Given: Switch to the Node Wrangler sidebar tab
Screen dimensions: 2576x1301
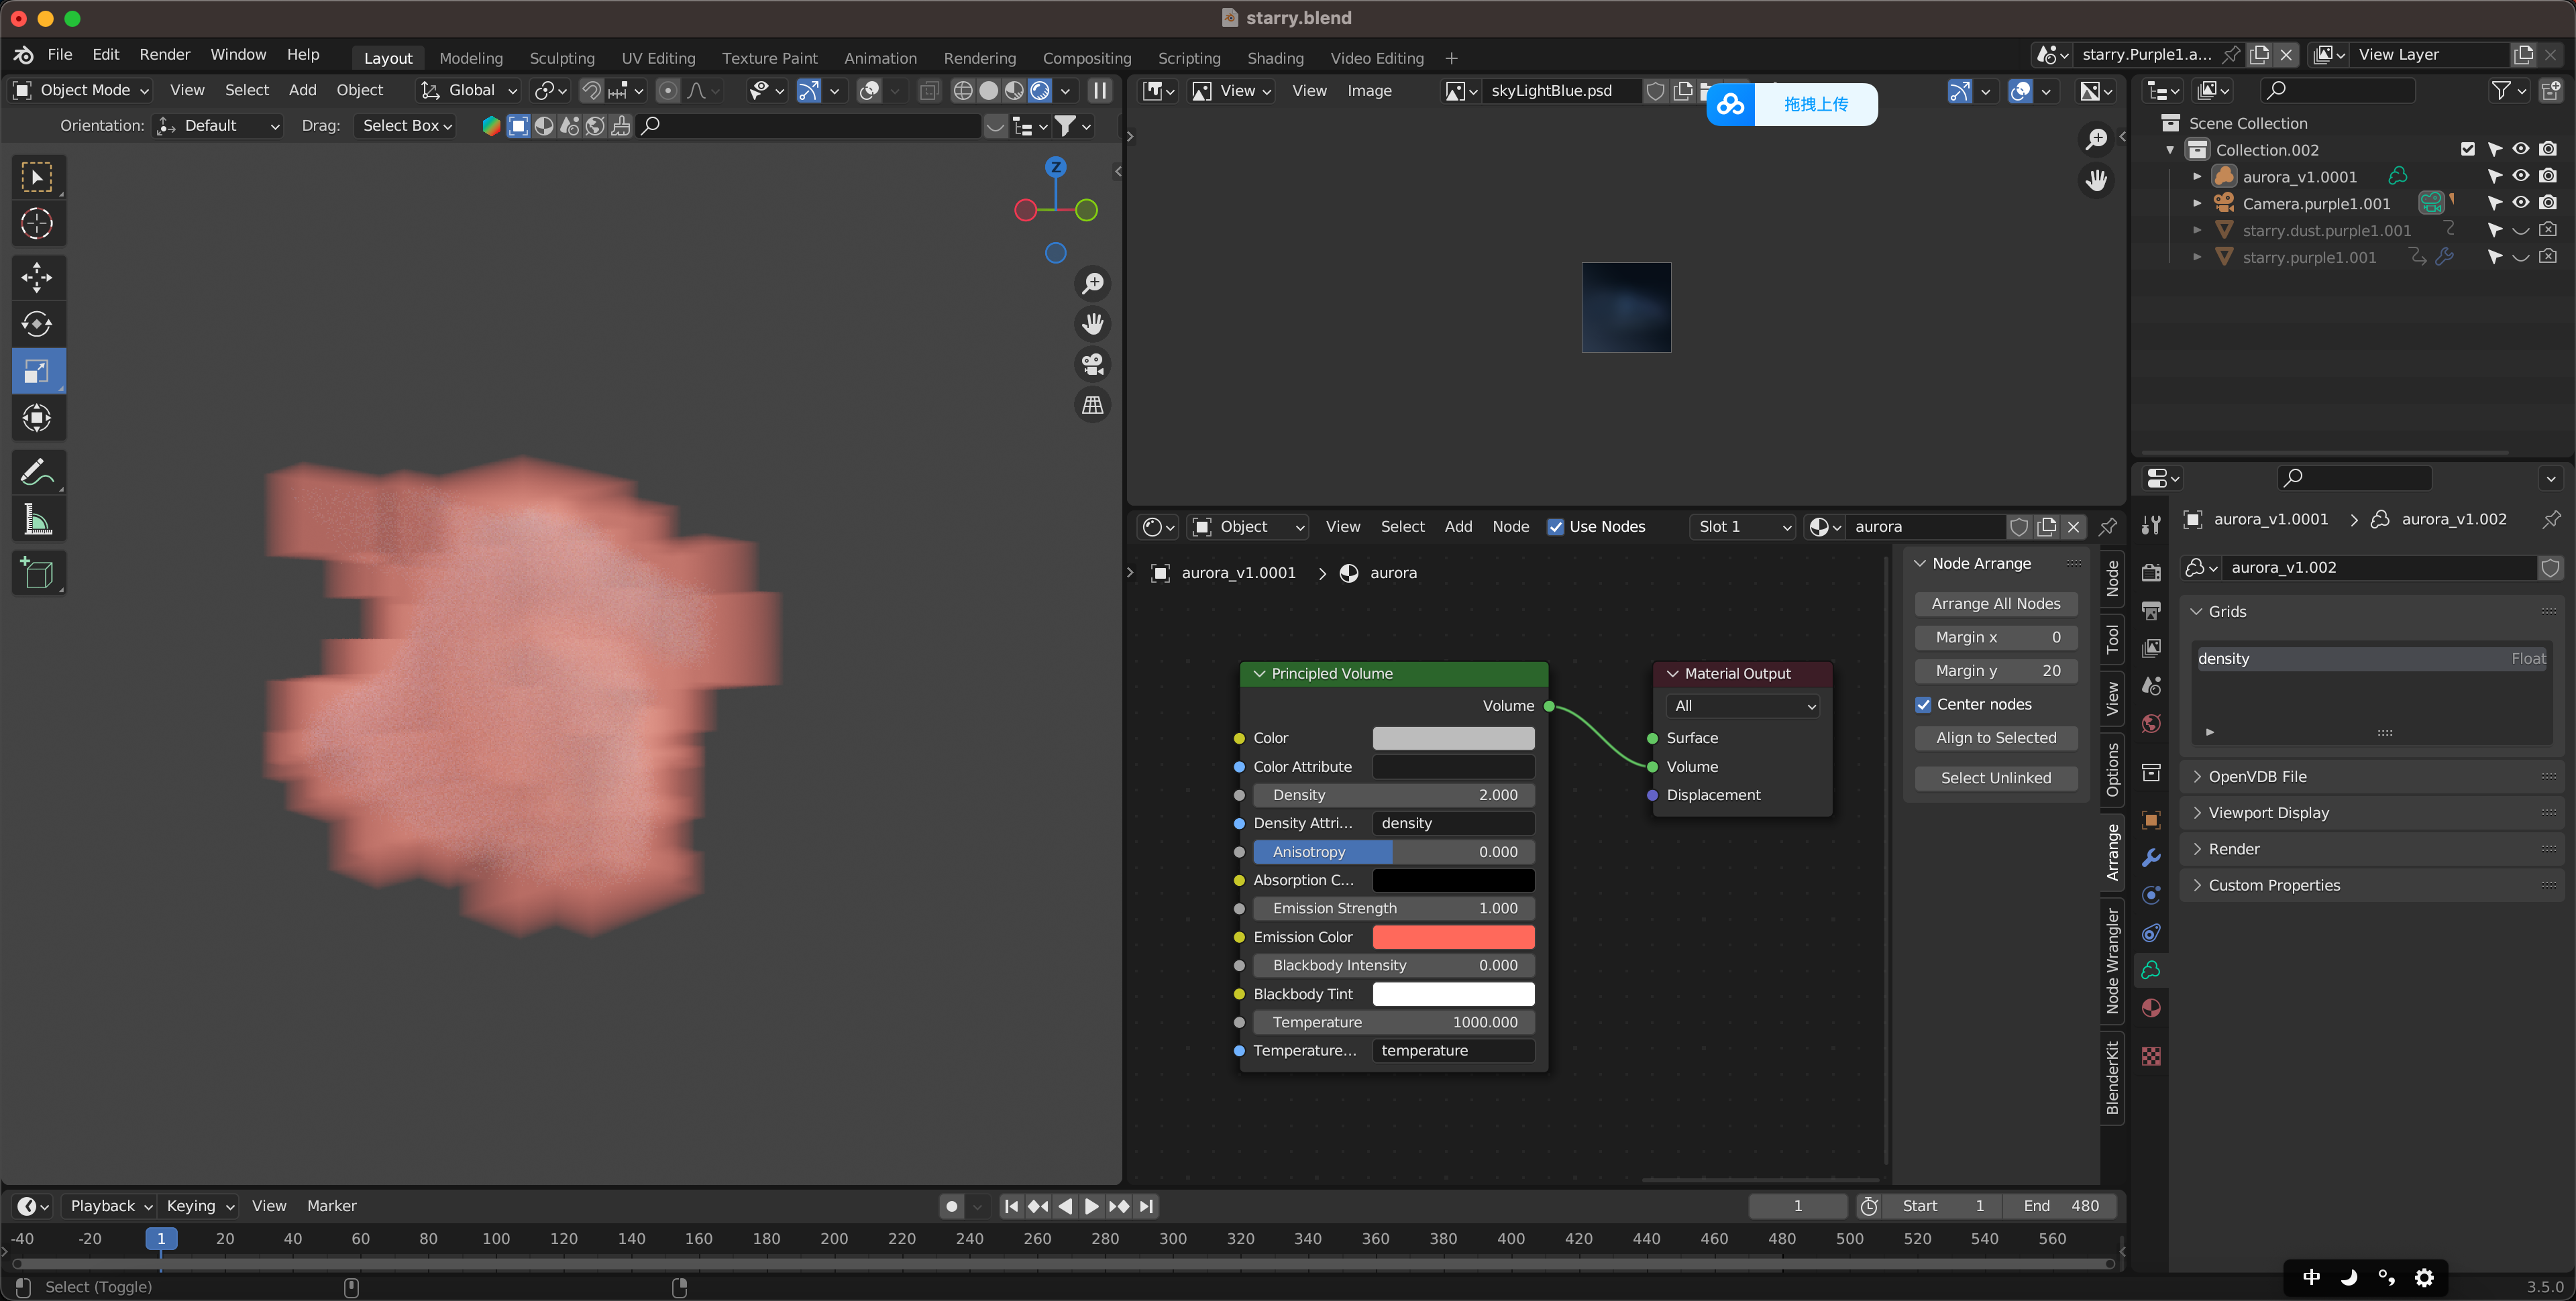Looking at the screenshot, I should (x=2112, y=961).
